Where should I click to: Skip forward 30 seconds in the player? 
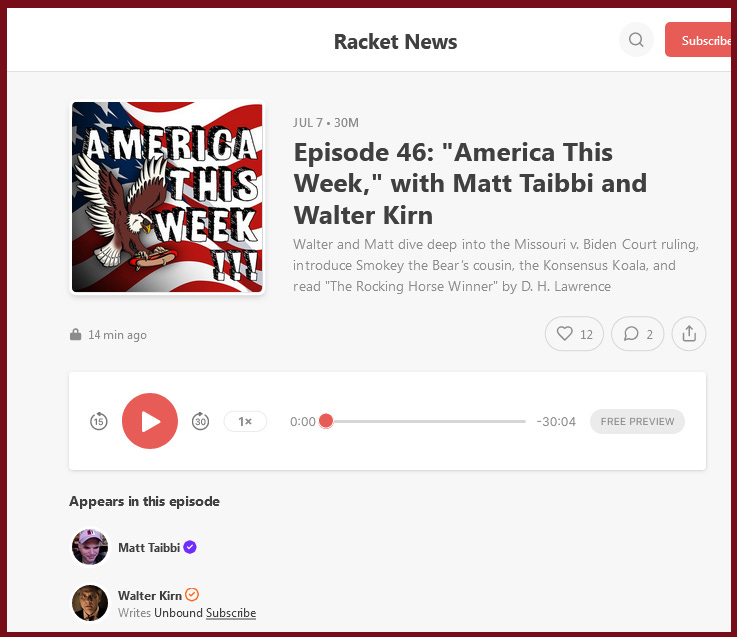tap(200, 421)
